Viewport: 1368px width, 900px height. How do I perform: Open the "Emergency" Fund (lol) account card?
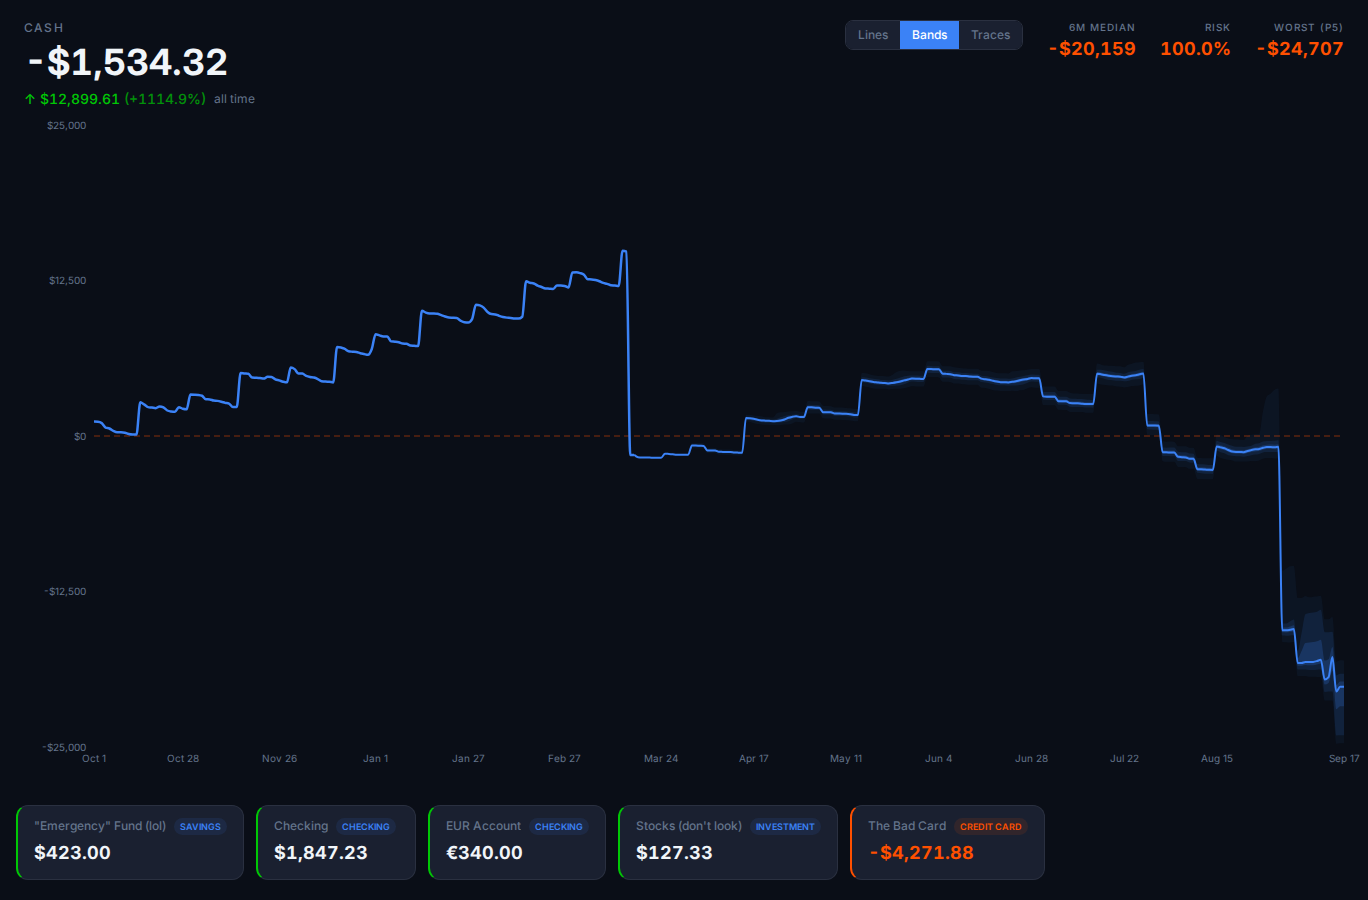(130, 843)
